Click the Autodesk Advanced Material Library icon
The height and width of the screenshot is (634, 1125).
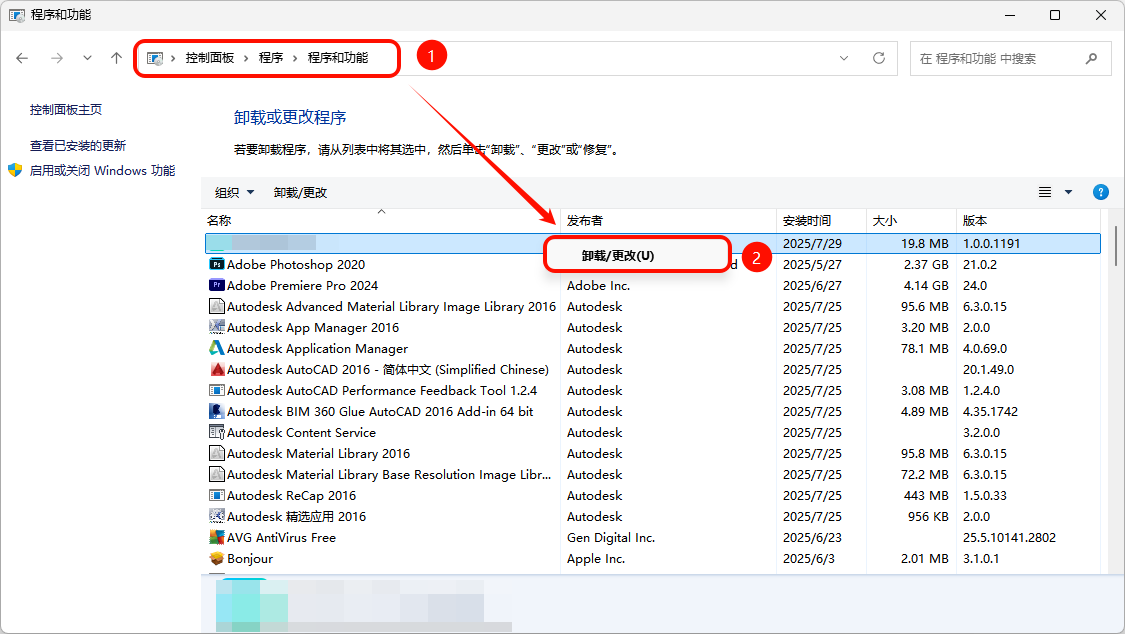tap(217, 306)
